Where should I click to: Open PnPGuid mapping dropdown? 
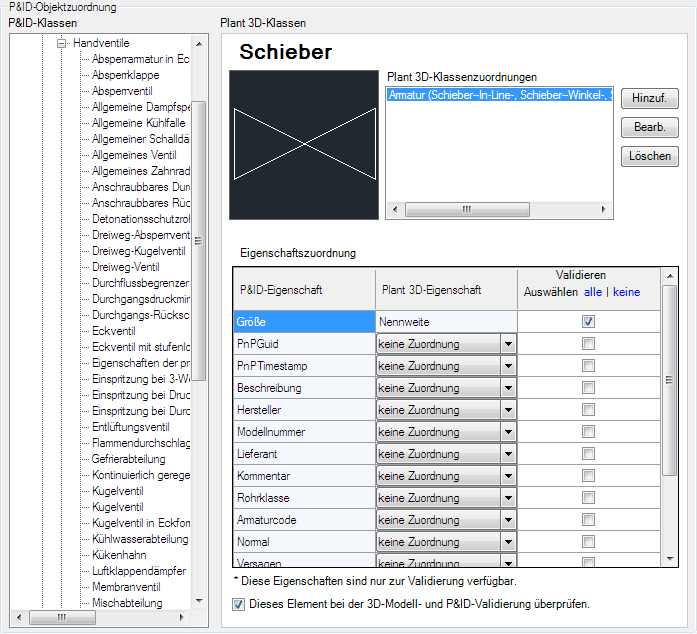pos(508,344)
